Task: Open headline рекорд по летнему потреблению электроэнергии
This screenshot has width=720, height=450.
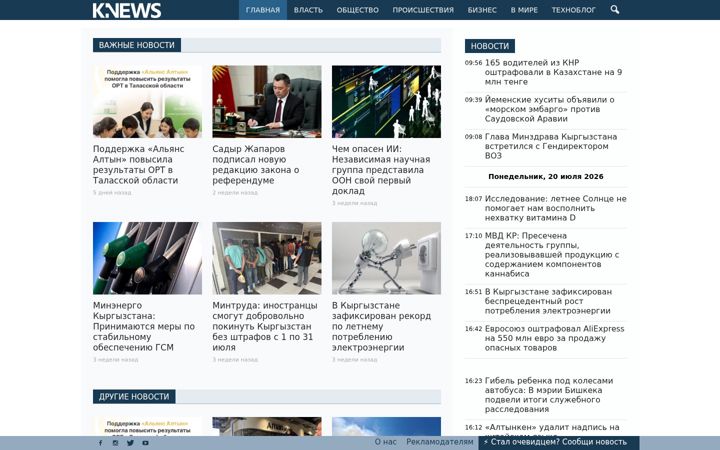Action: pos(381,326)
